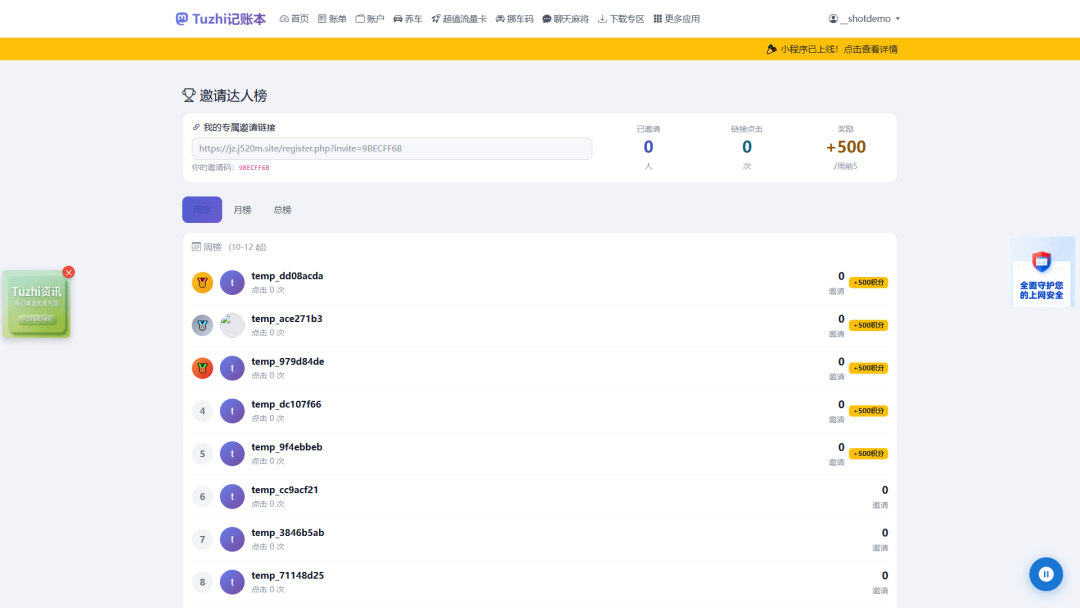Click the avatar of temp_979d84de
The image size is (1080, 608).
232,368
